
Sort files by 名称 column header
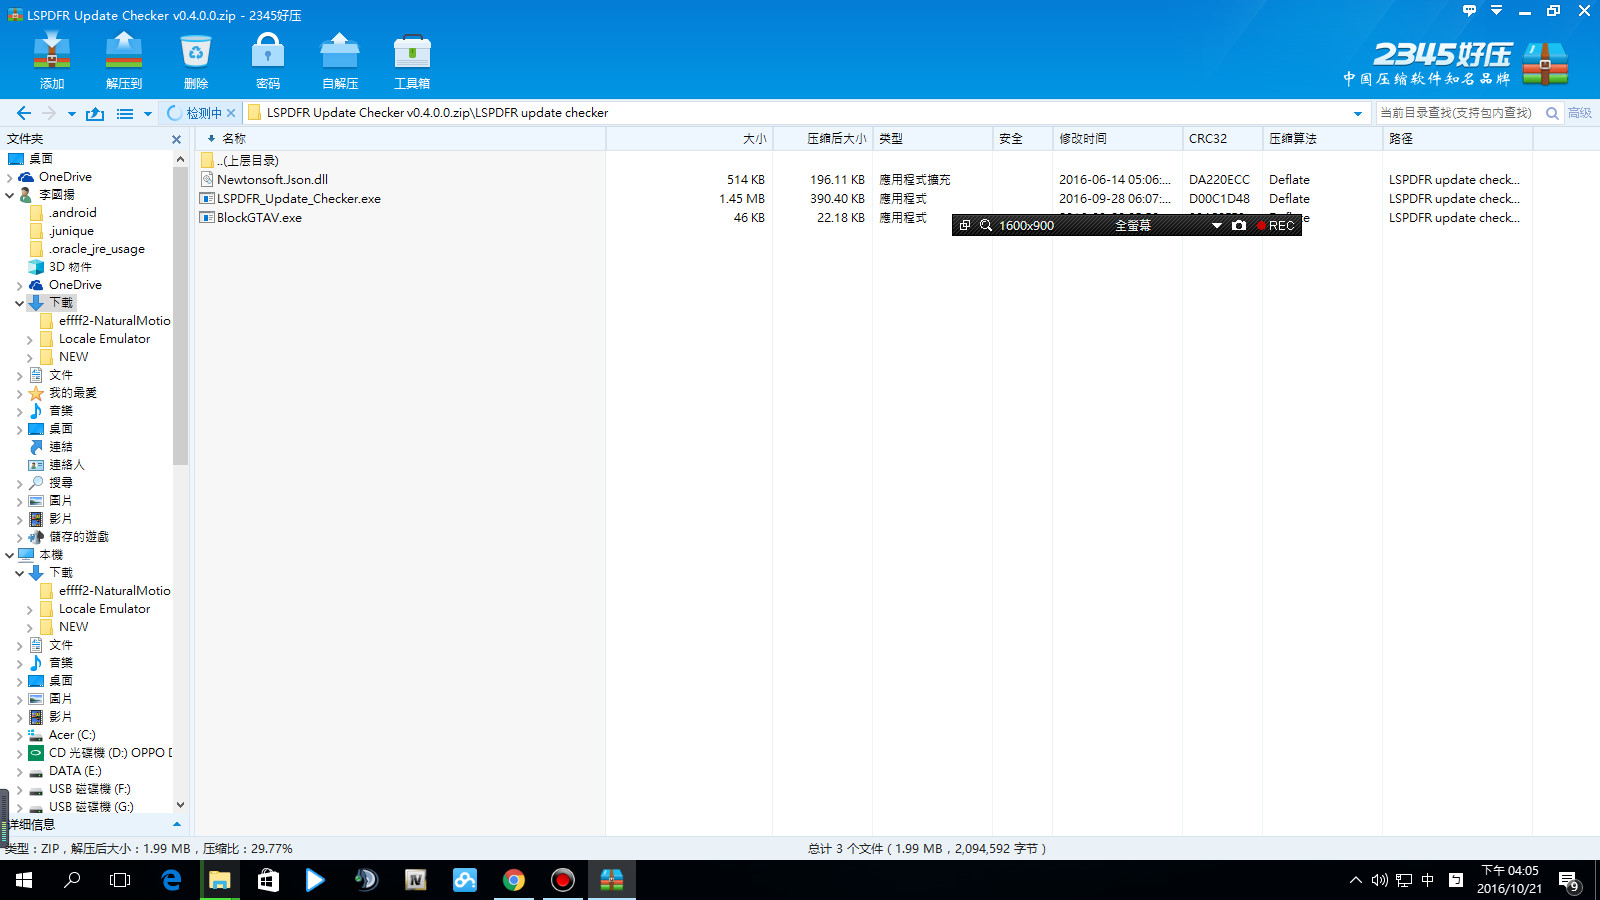click(x=234, y=139)
